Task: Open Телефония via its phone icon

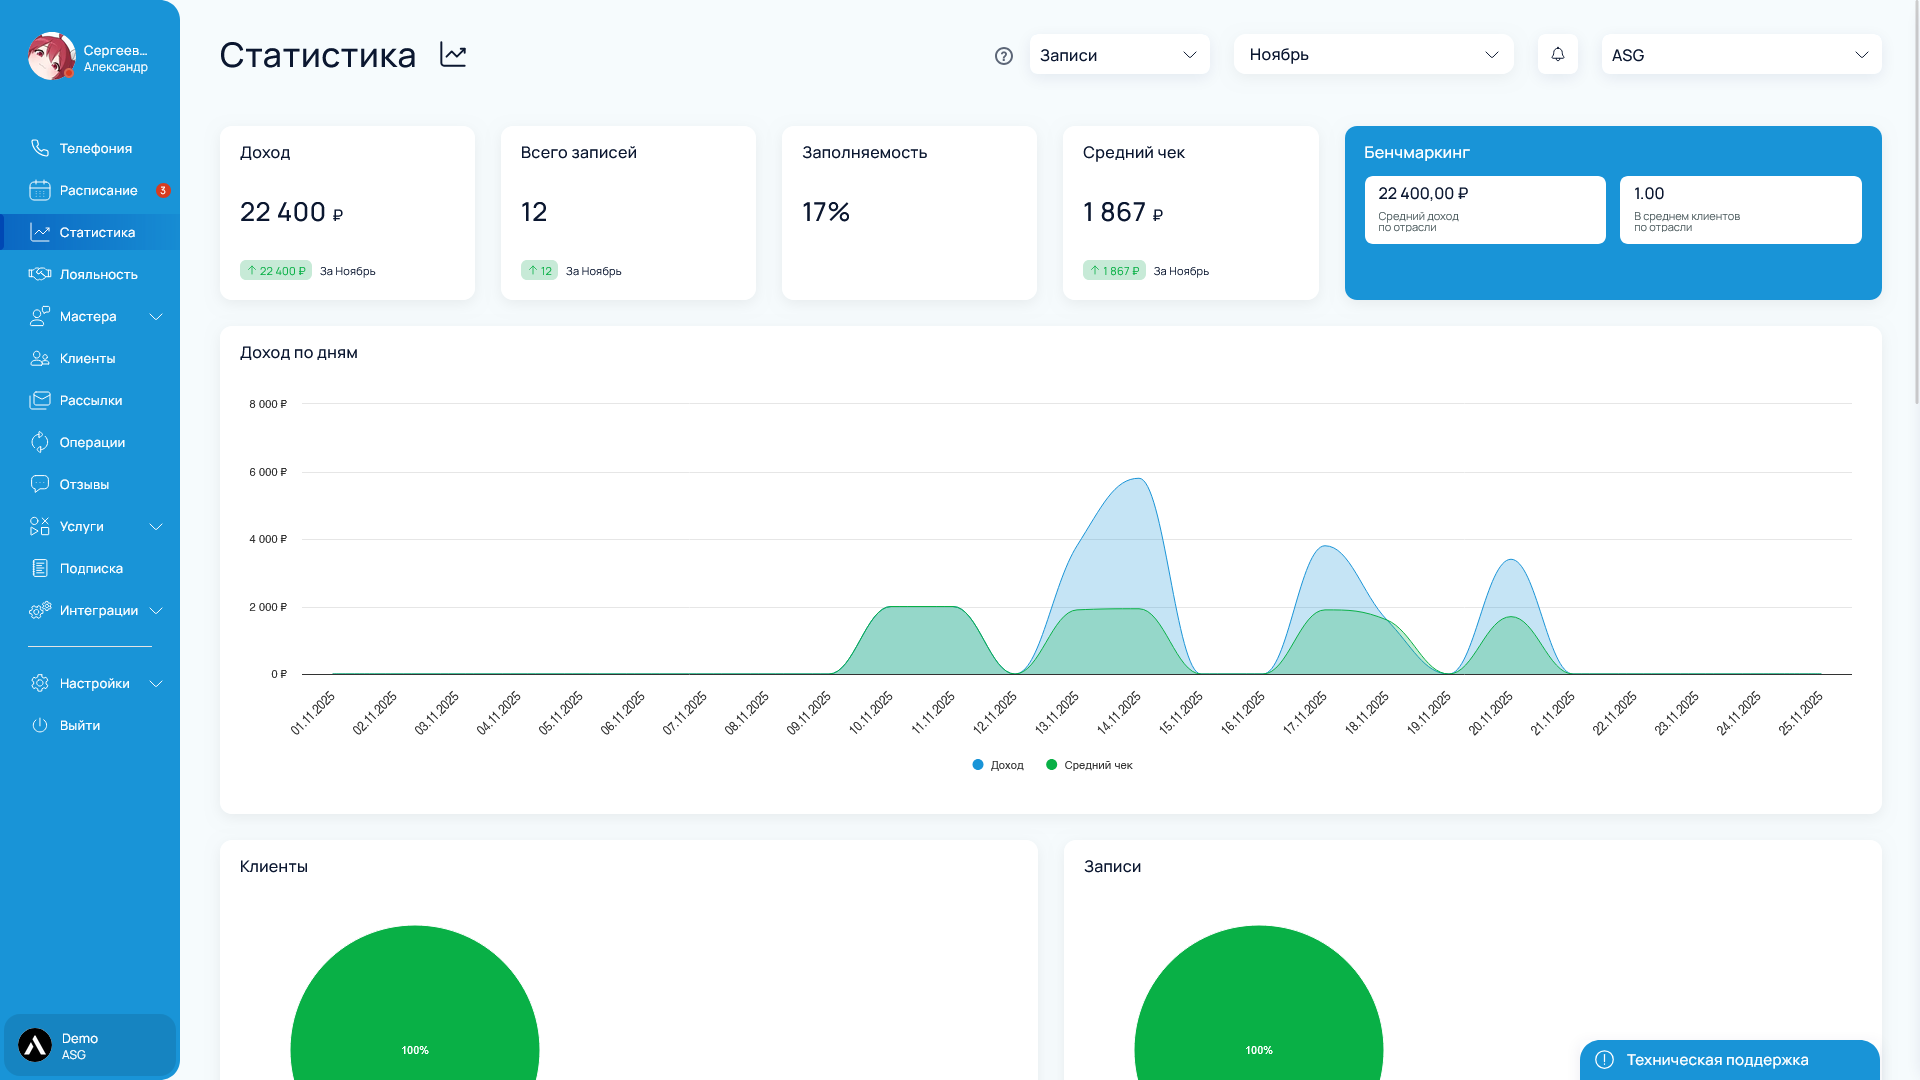Action: (x=40, y=148)
